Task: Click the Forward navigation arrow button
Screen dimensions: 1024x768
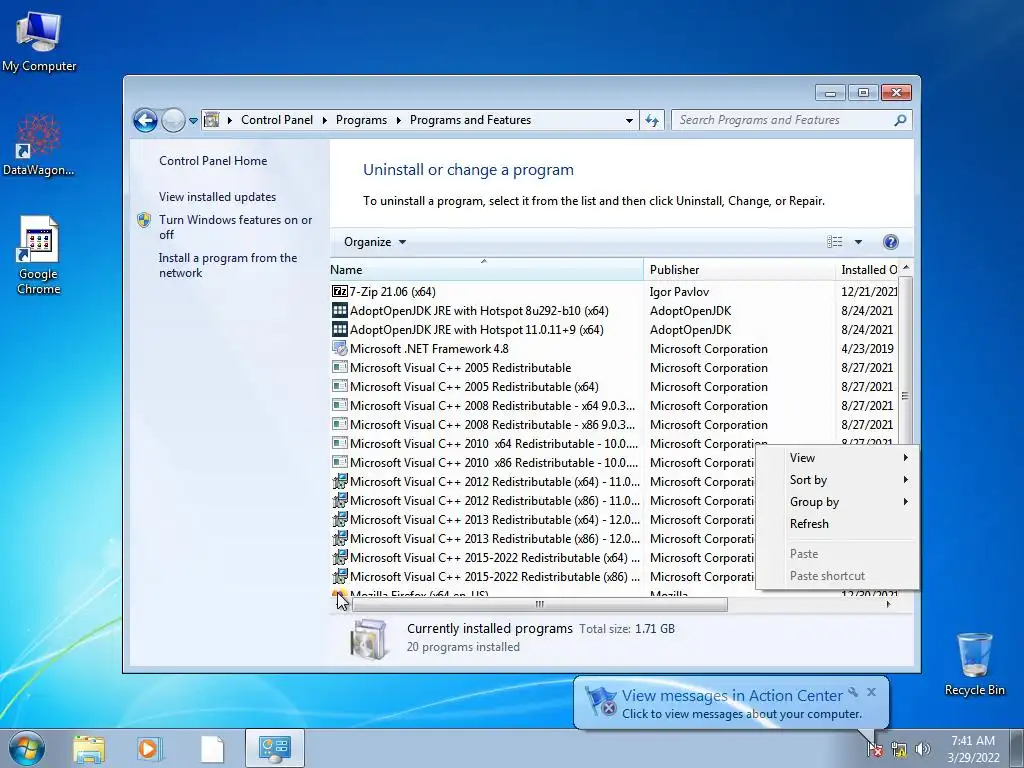Action: (173, 120)
